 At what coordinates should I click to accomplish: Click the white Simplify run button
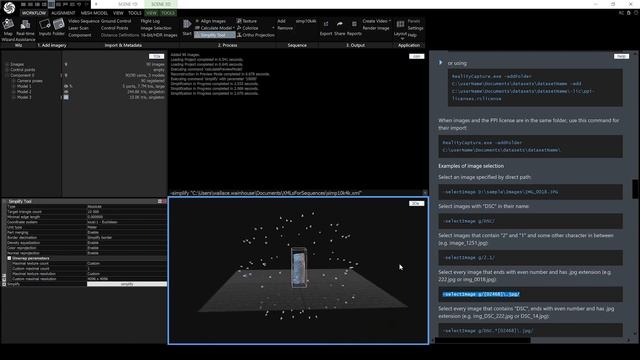click(x=127, y=284)
